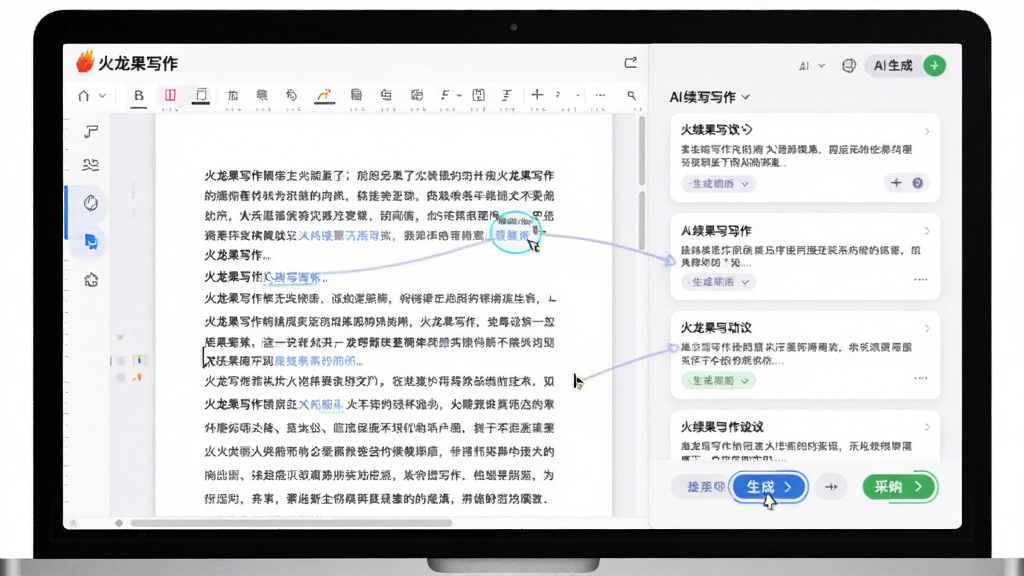Click the round blue icon beside the top card's plus
The image size is (1024, 576).
[x=918, y=183]
